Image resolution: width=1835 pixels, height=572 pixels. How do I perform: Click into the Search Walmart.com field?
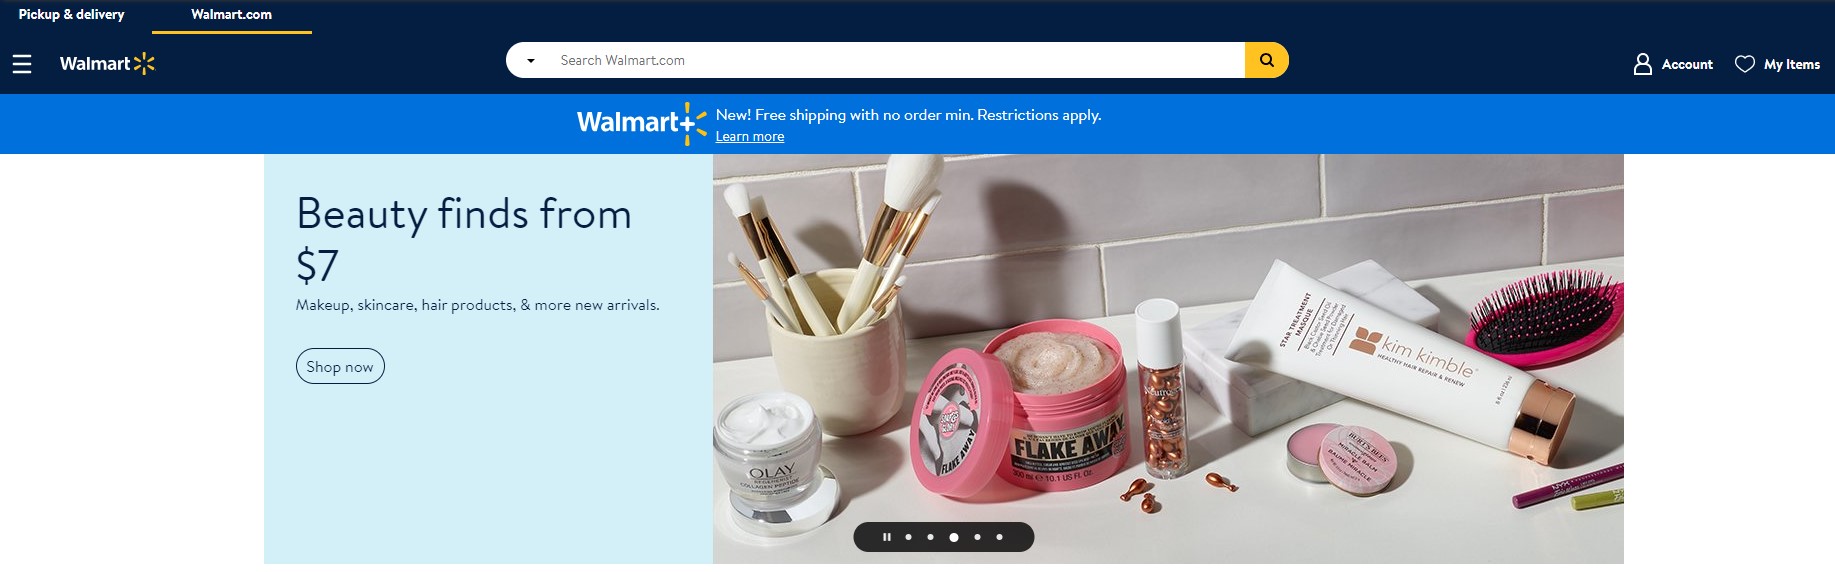[x=895, y=60]
